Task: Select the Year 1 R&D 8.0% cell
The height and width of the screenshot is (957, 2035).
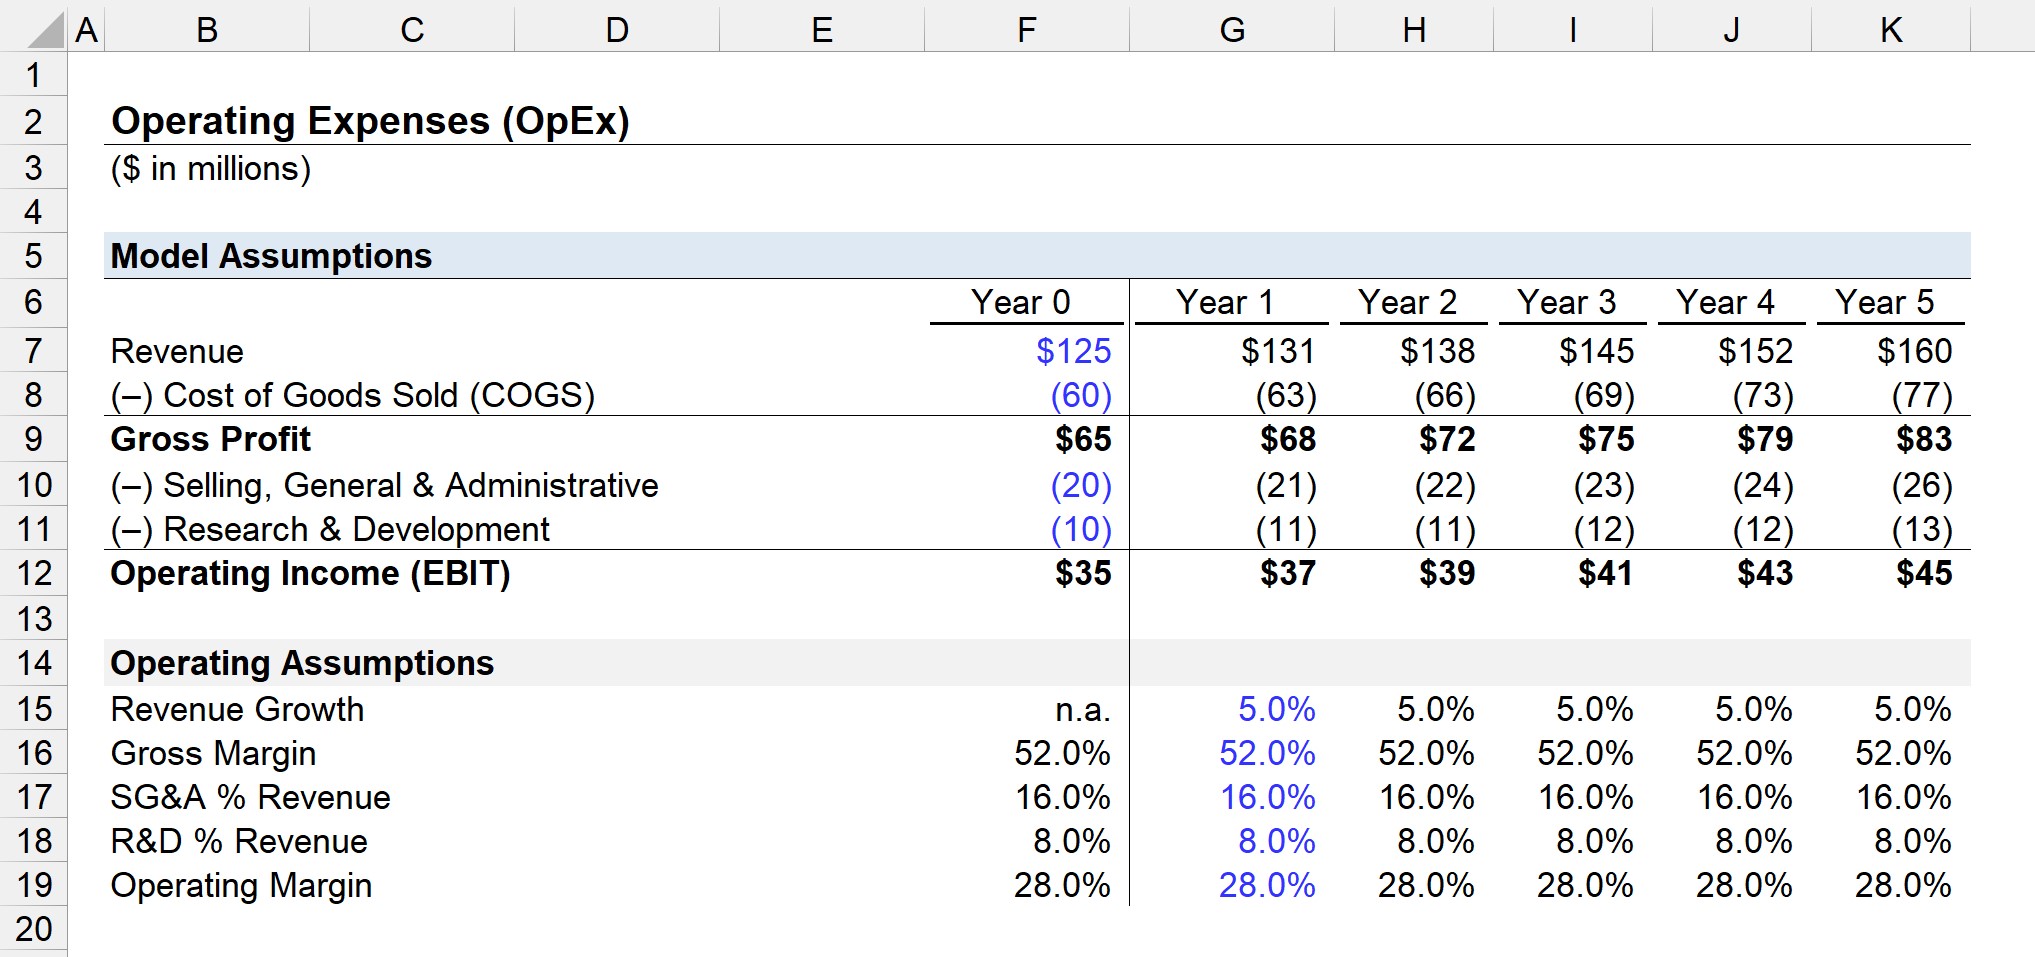Action: (x=1276, y=841)
